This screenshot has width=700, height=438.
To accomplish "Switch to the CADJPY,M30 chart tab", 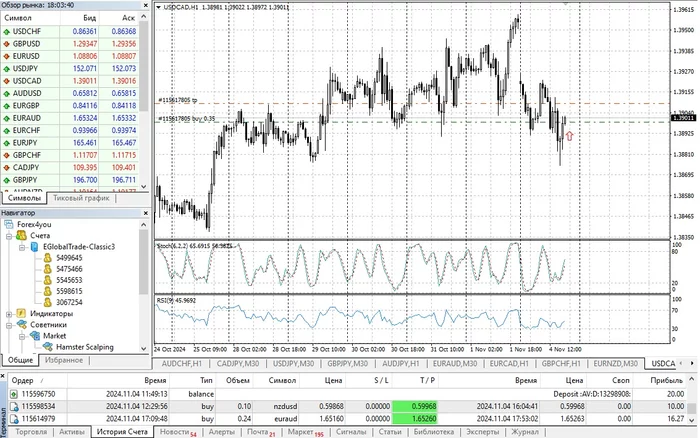I will (238, 363).
